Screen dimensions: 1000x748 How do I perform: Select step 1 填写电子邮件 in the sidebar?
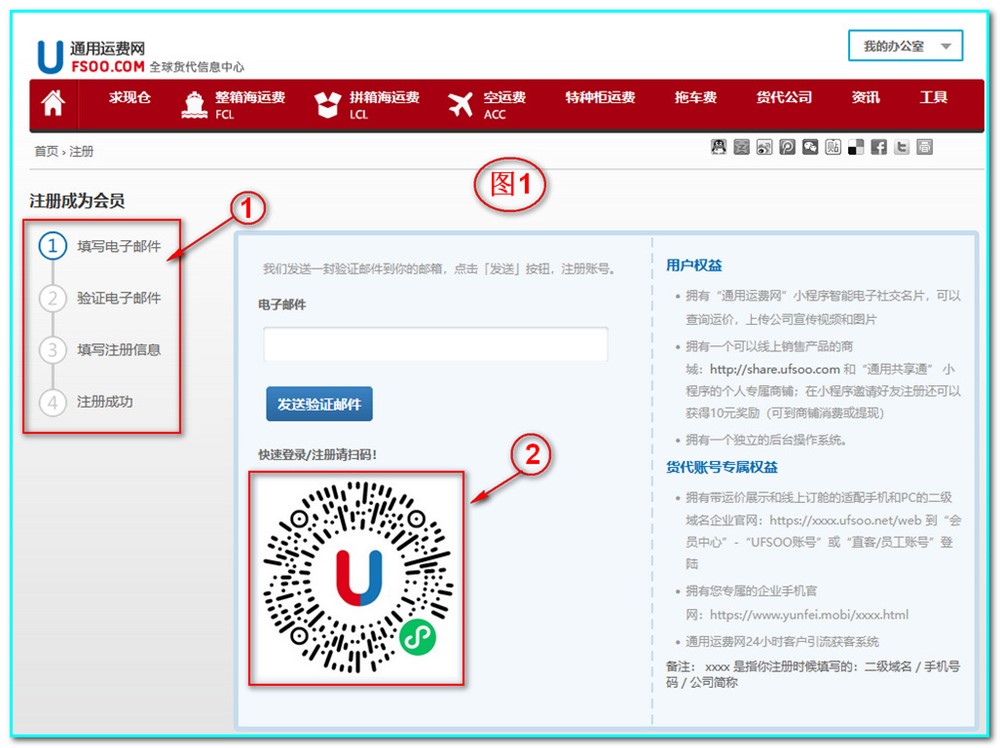(118, 246)
